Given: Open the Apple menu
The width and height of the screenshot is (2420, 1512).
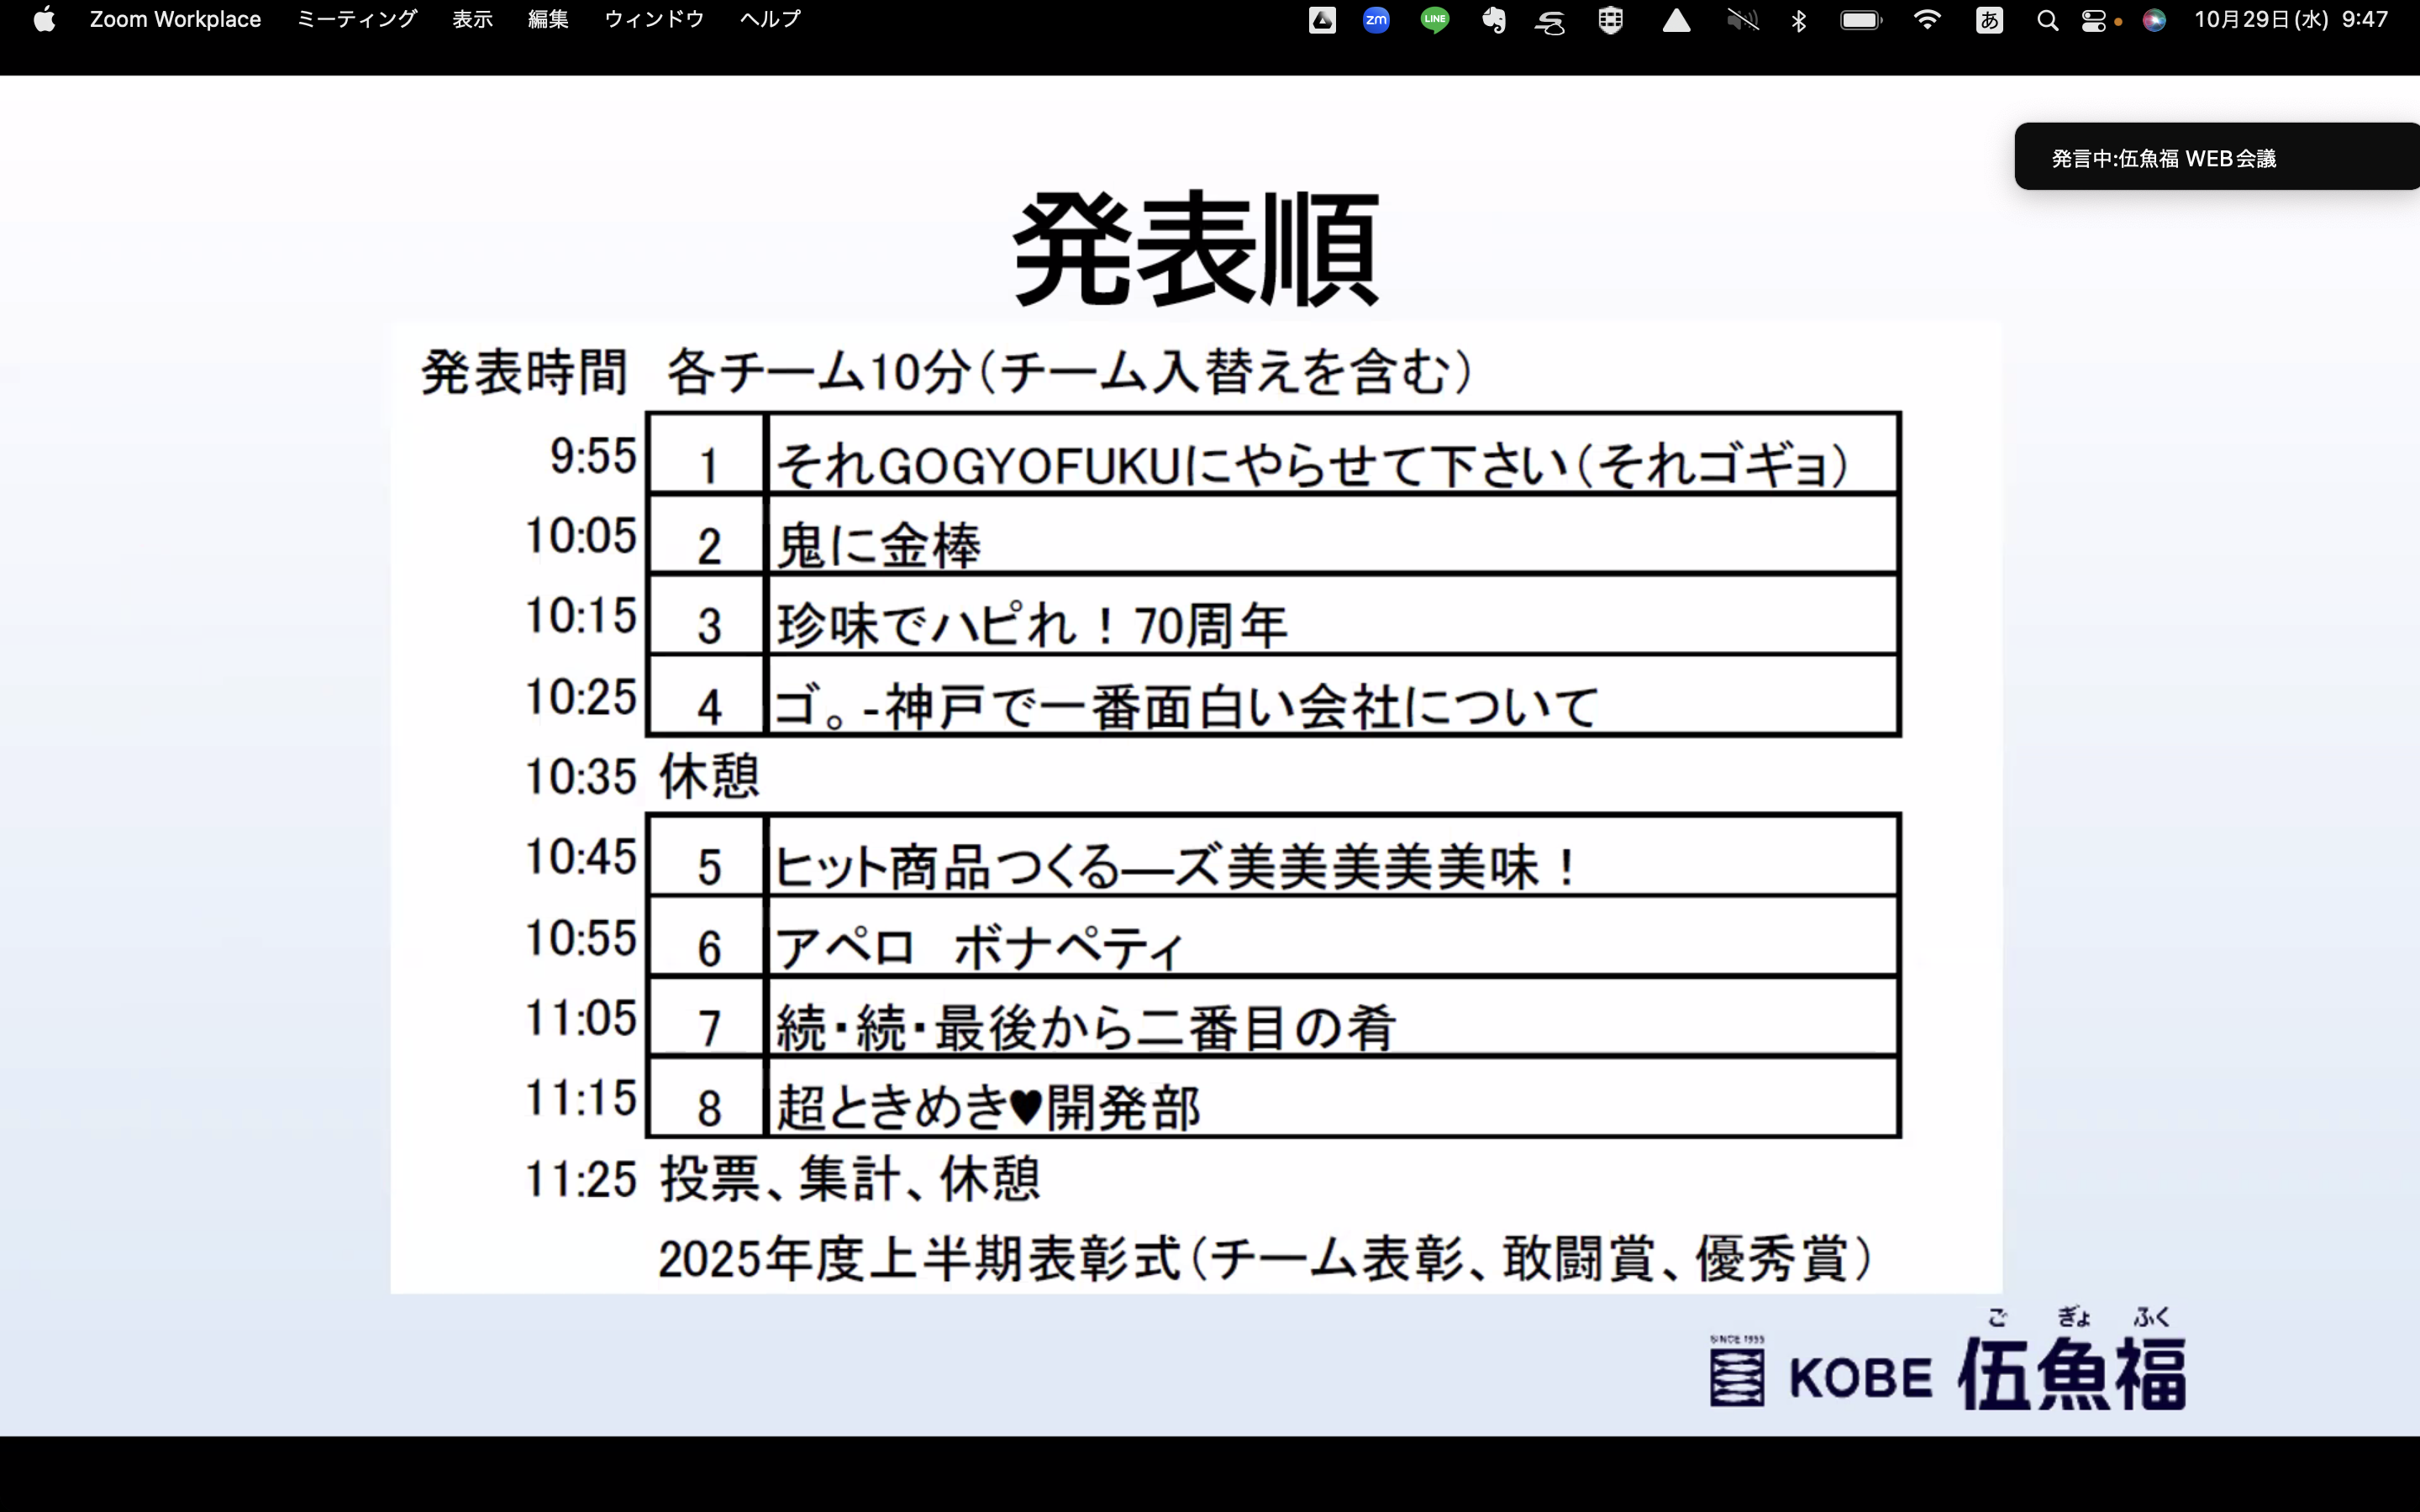Looking at the screenshot, I should click(44, 20).
